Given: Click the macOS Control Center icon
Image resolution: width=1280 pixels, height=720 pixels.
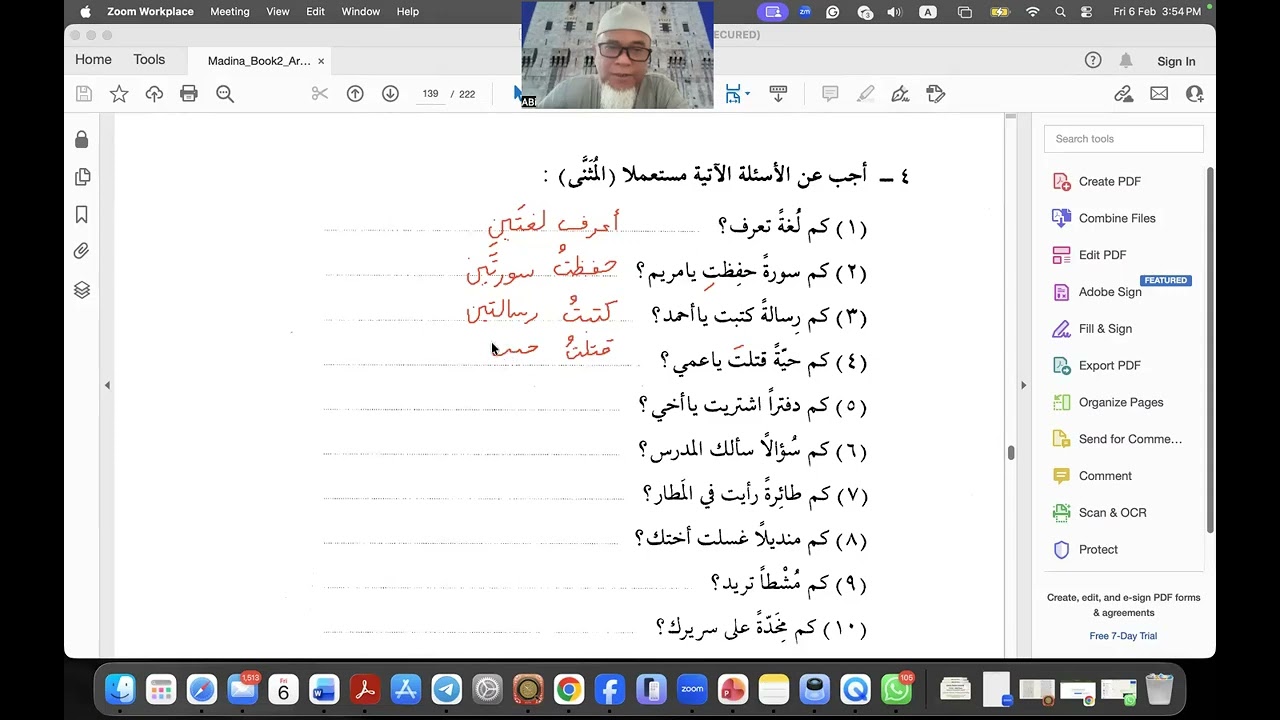Looking at the screenshot, I should [x=1087, y=12].
